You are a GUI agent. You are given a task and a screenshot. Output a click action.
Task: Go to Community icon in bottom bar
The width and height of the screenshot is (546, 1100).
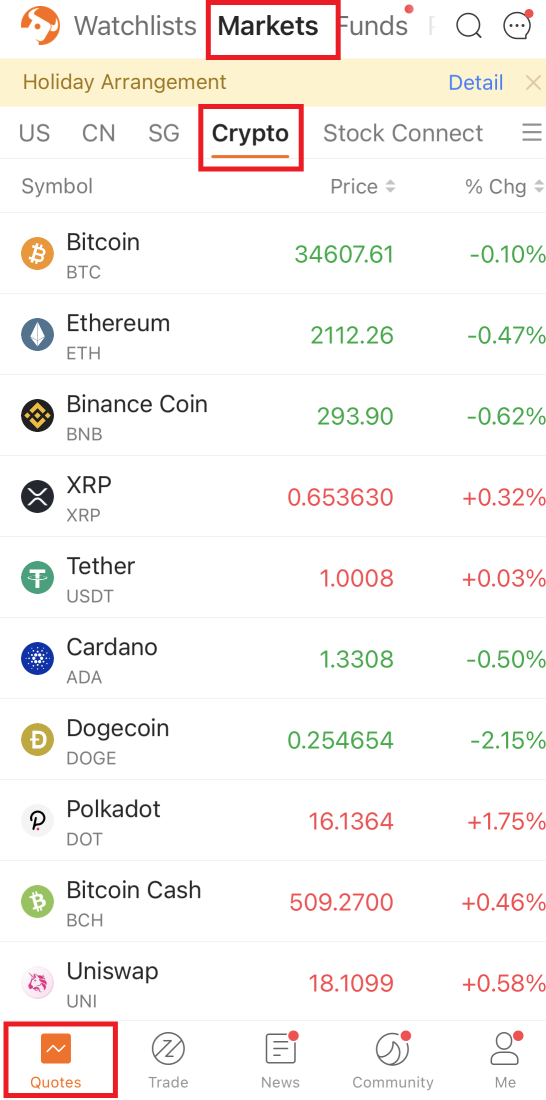click(392, 1050)
